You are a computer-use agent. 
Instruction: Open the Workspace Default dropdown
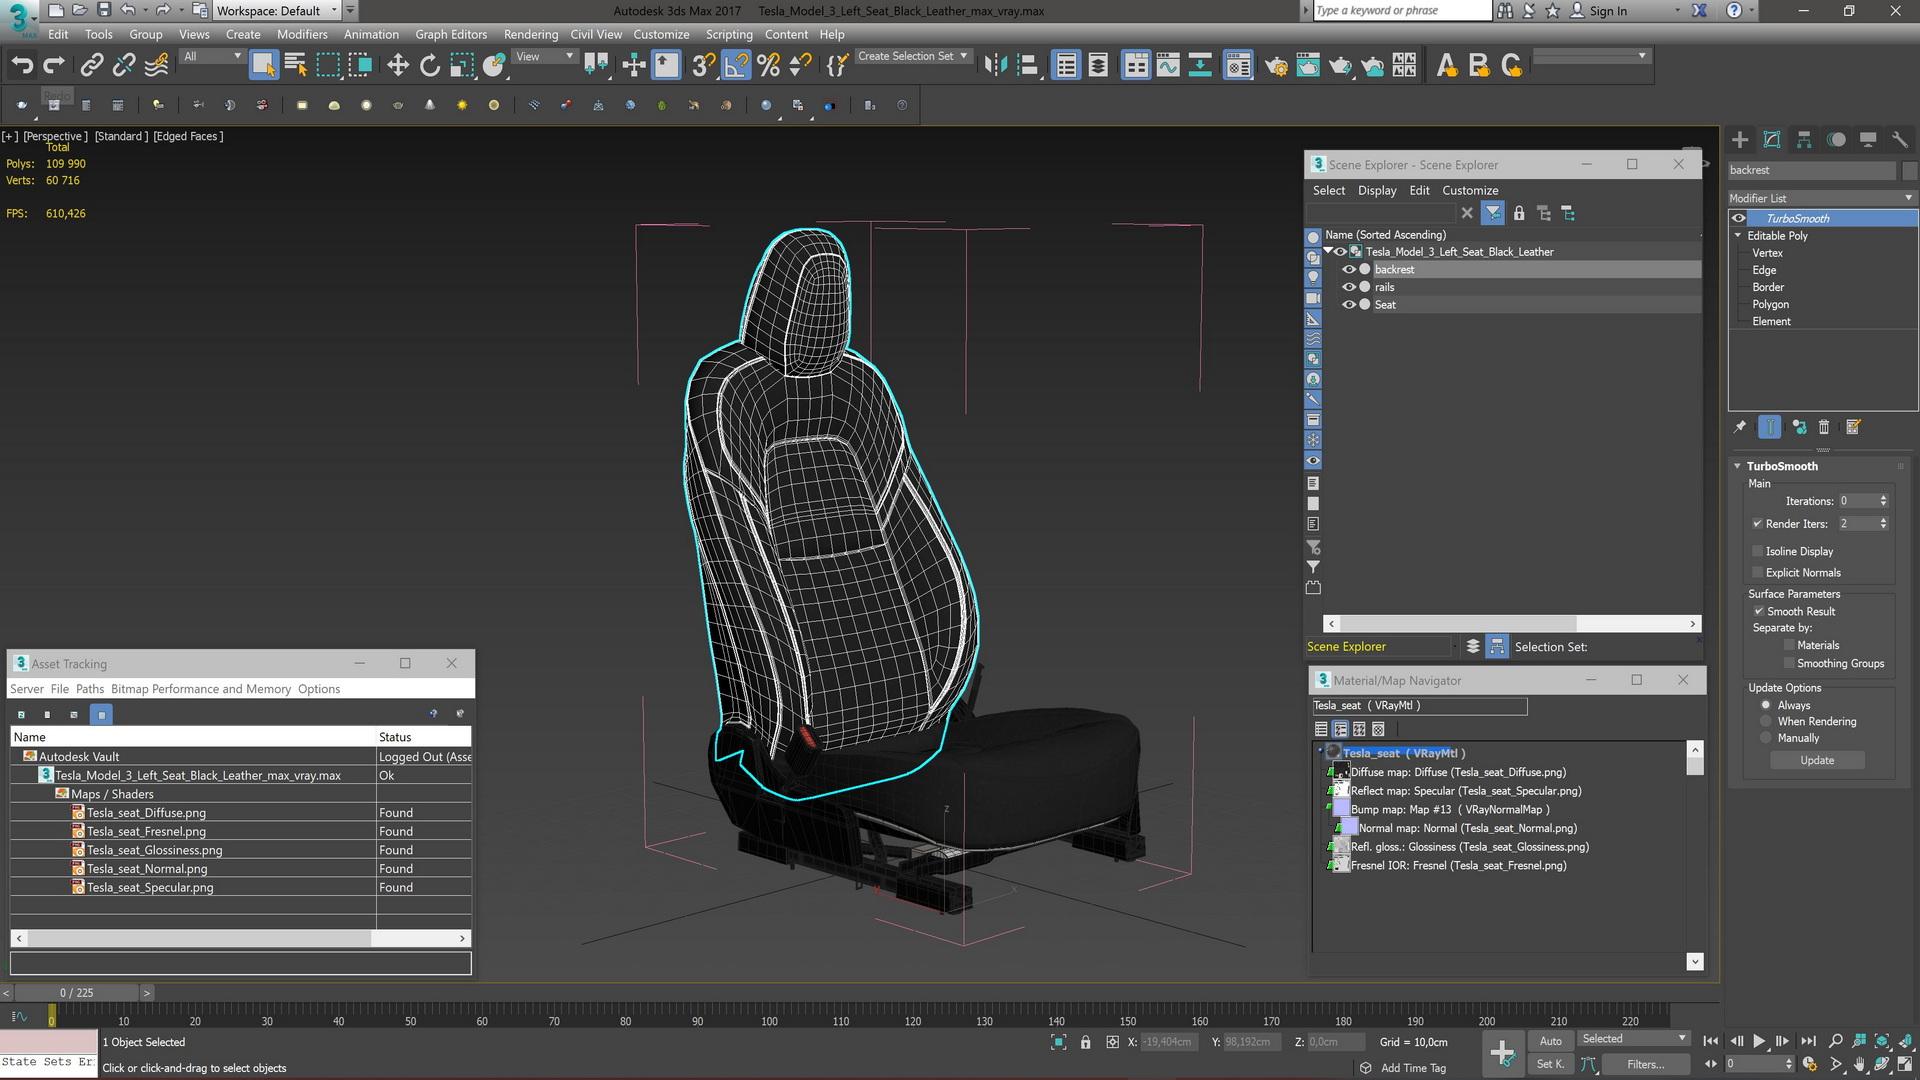coord(277,11)
